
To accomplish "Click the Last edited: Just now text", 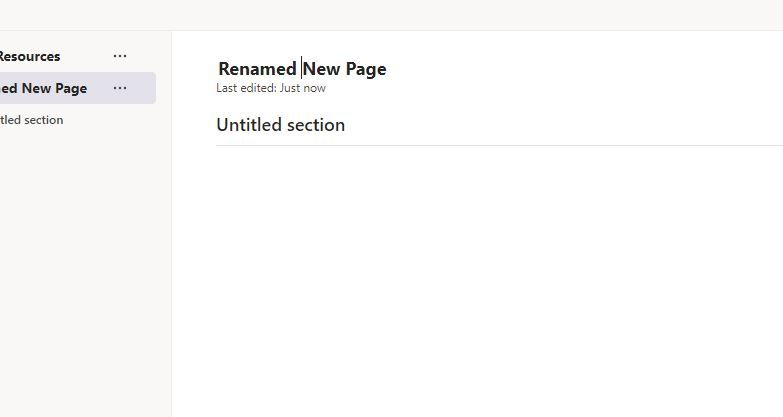I will pyautogui.click(x=271, y=88).
